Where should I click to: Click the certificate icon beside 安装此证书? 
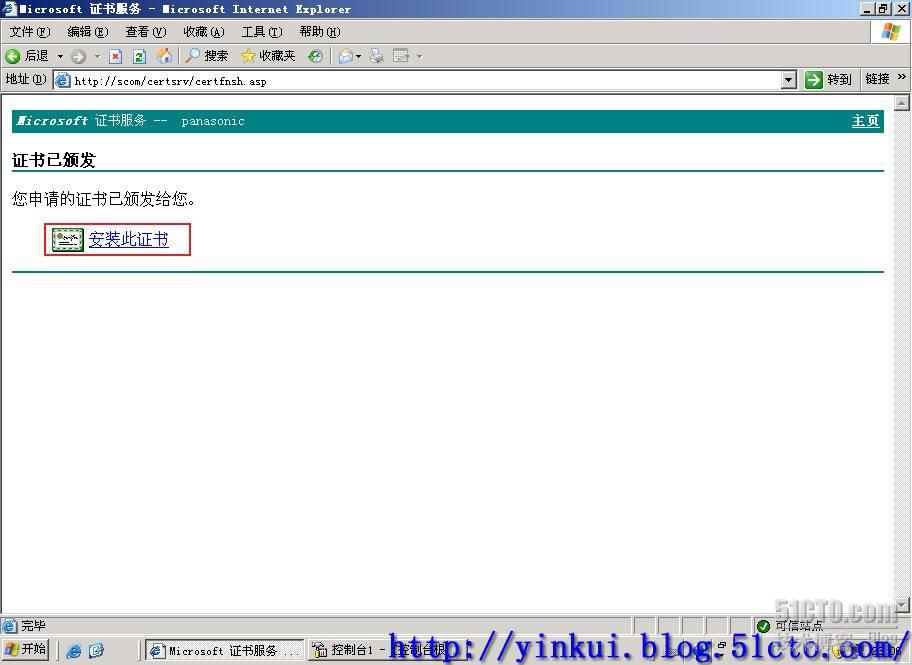(67, 239)
